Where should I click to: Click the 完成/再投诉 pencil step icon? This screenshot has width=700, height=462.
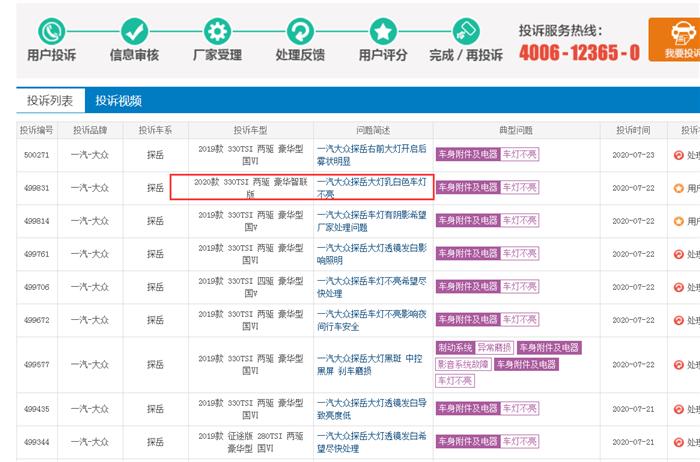[466, 32]
